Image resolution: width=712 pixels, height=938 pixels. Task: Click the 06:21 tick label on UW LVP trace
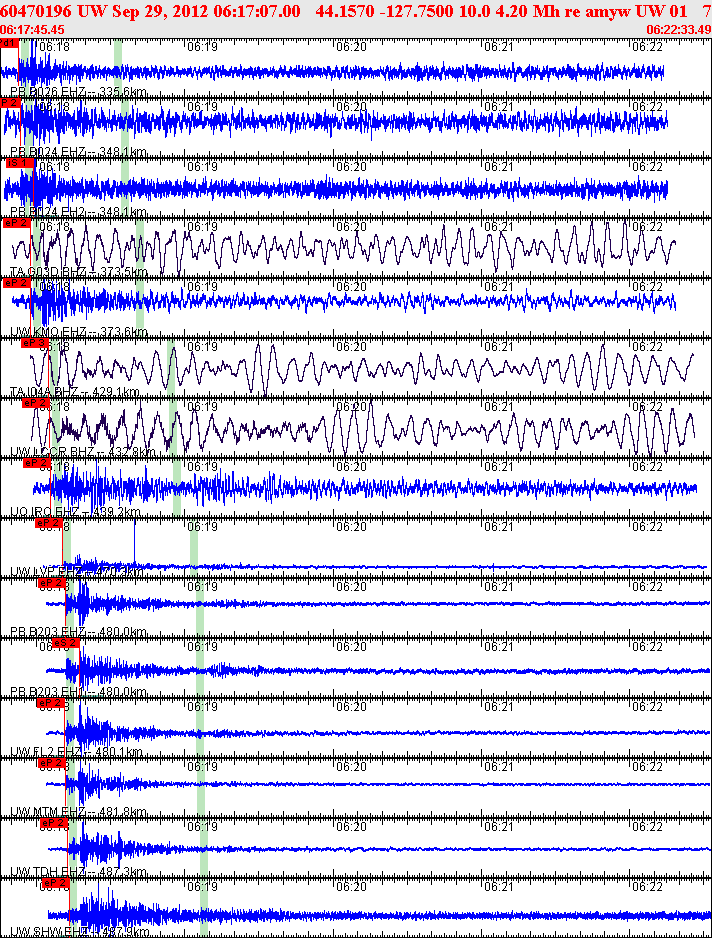click(x=499, y=526)
